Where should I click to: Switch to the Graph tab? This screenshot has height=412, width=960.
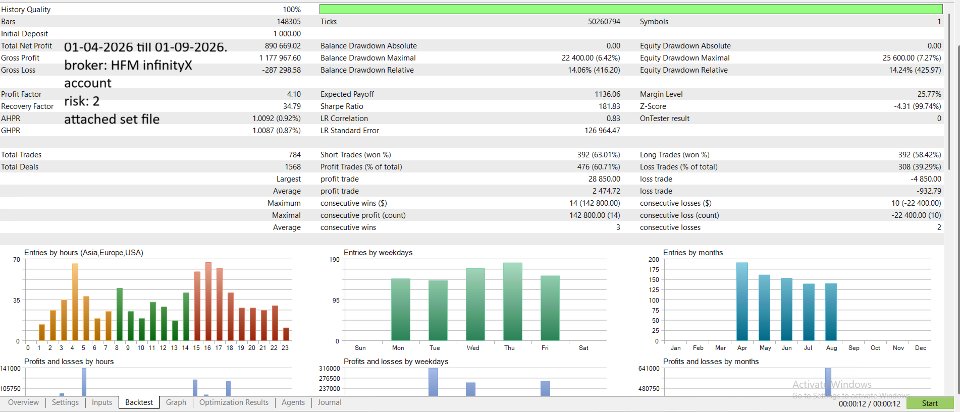tap(176, 403)
